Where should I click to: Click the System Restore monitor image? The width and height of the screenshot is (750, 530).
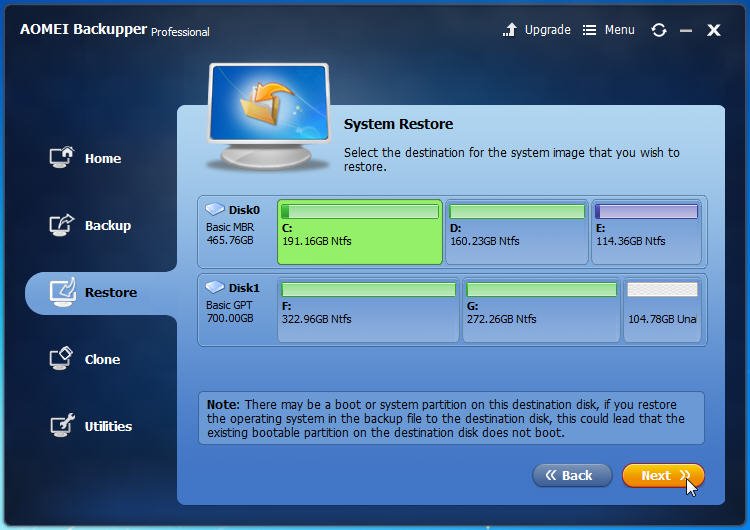269,116
